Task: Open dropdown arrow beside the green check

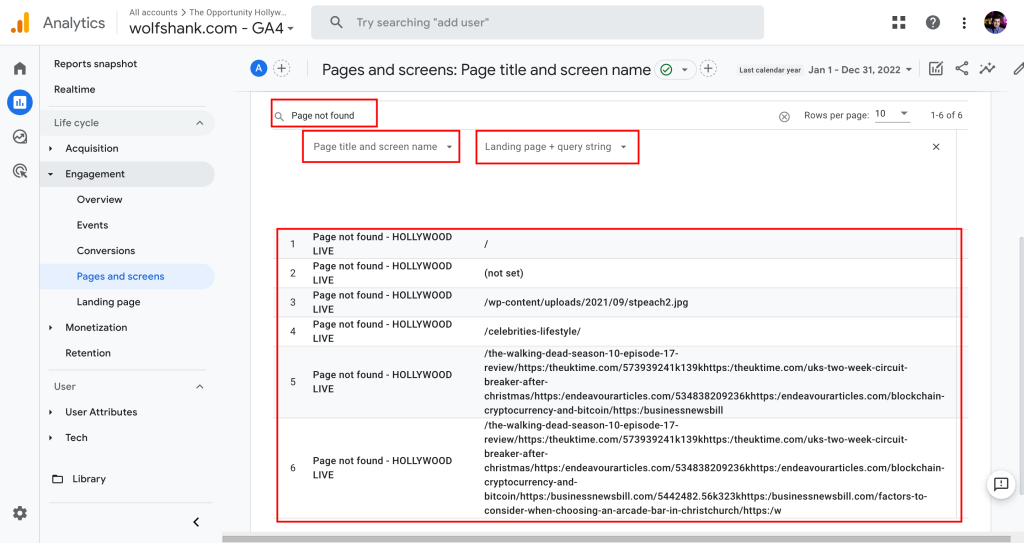Action: click(x=684, y=69)
